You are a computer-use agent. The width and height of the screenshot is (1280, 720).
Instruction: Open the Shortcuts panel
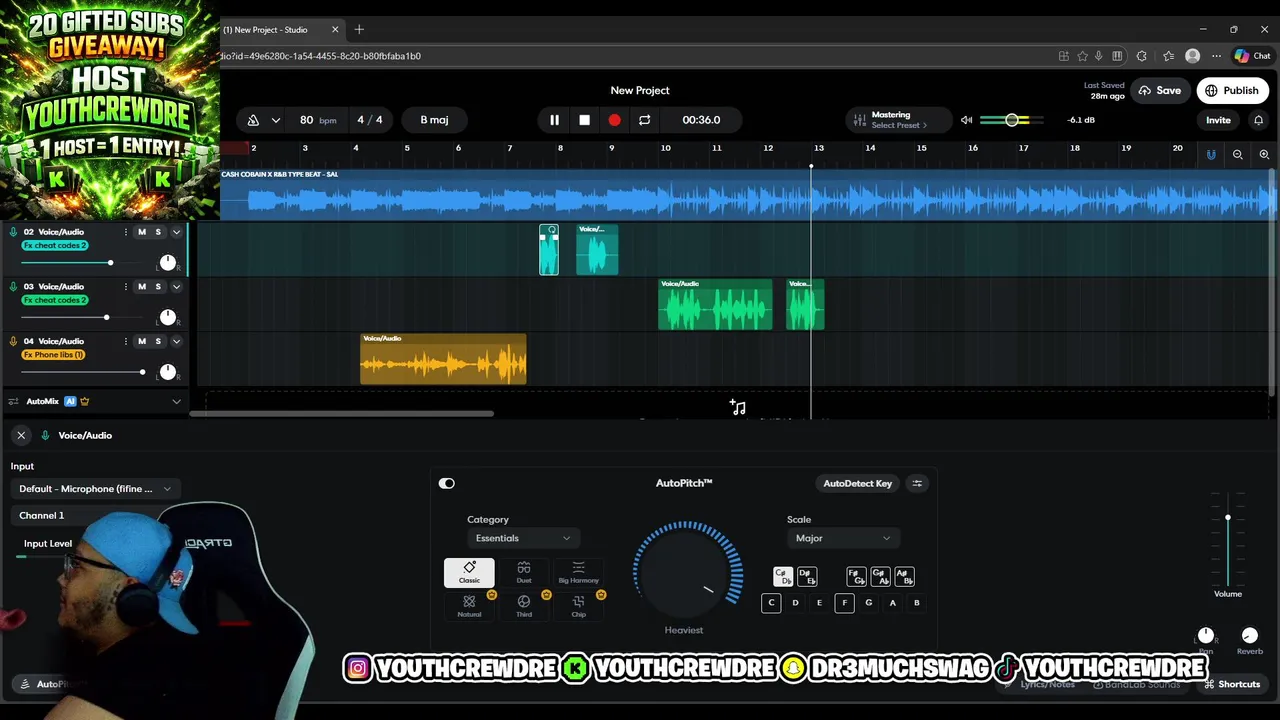1232,685
